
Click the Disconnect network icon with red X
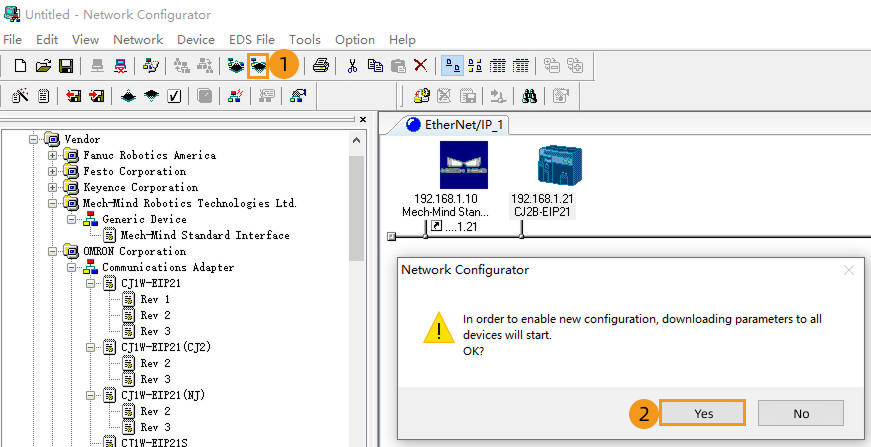(120, 66)
